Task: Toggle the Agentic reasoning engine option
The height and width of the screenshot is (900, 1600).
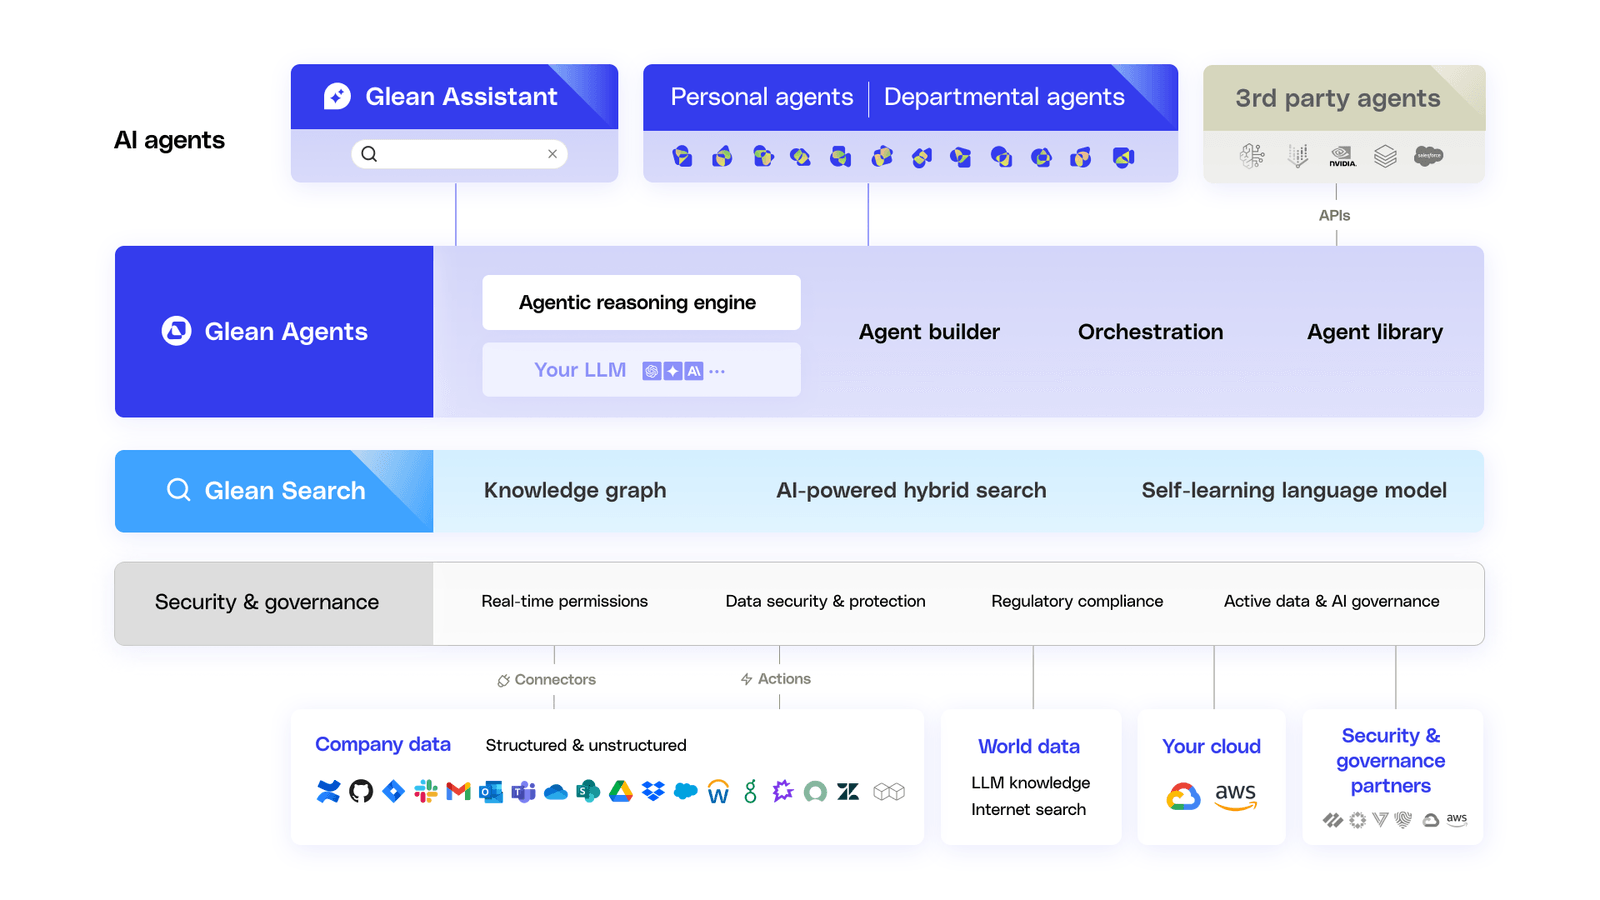Action: tap(641, 302)
